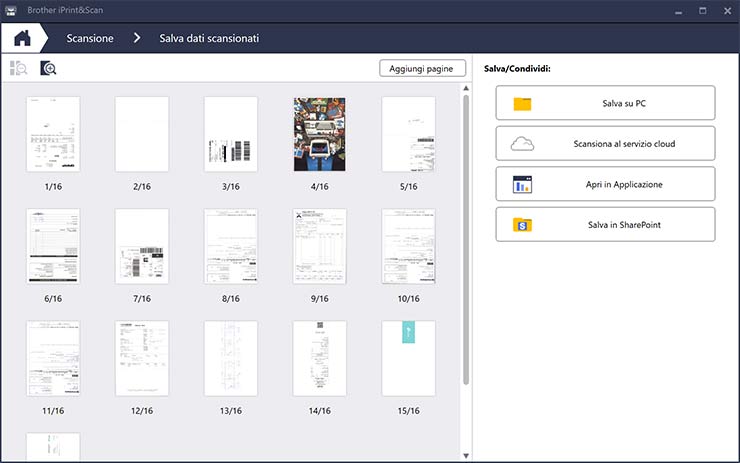
Task: Select the Salva dati scansionati breadcrumb
Action: point(209,39)
